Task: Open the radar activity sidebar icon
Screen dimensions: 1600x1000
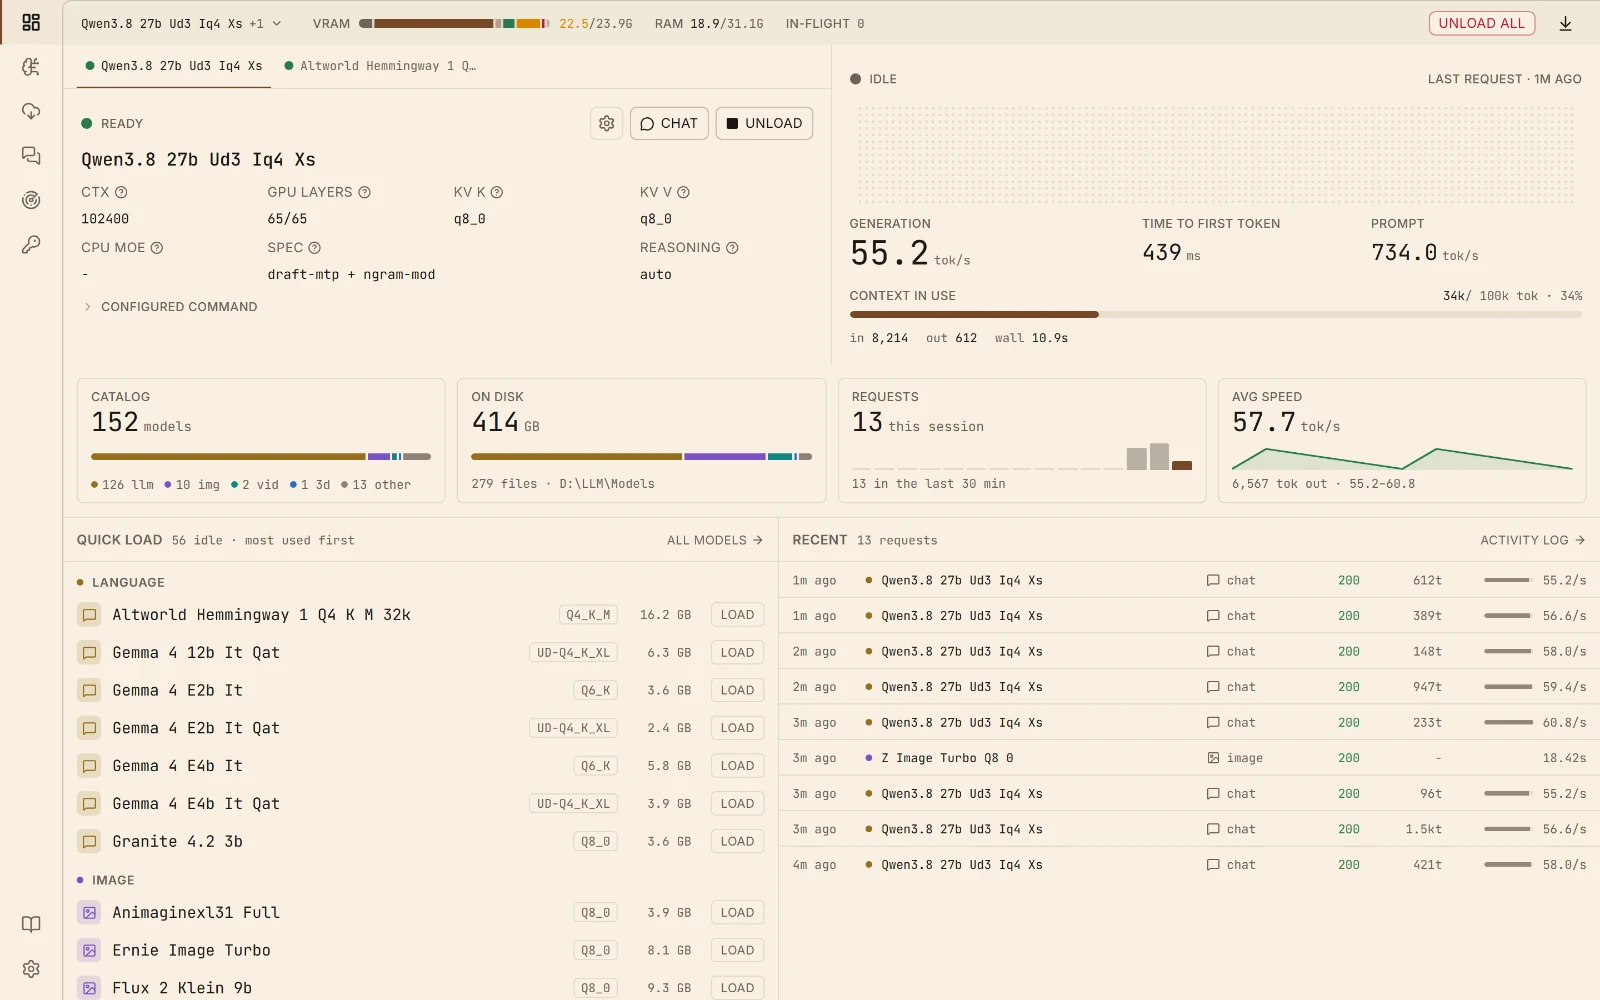Action: (x=31, y=200)
